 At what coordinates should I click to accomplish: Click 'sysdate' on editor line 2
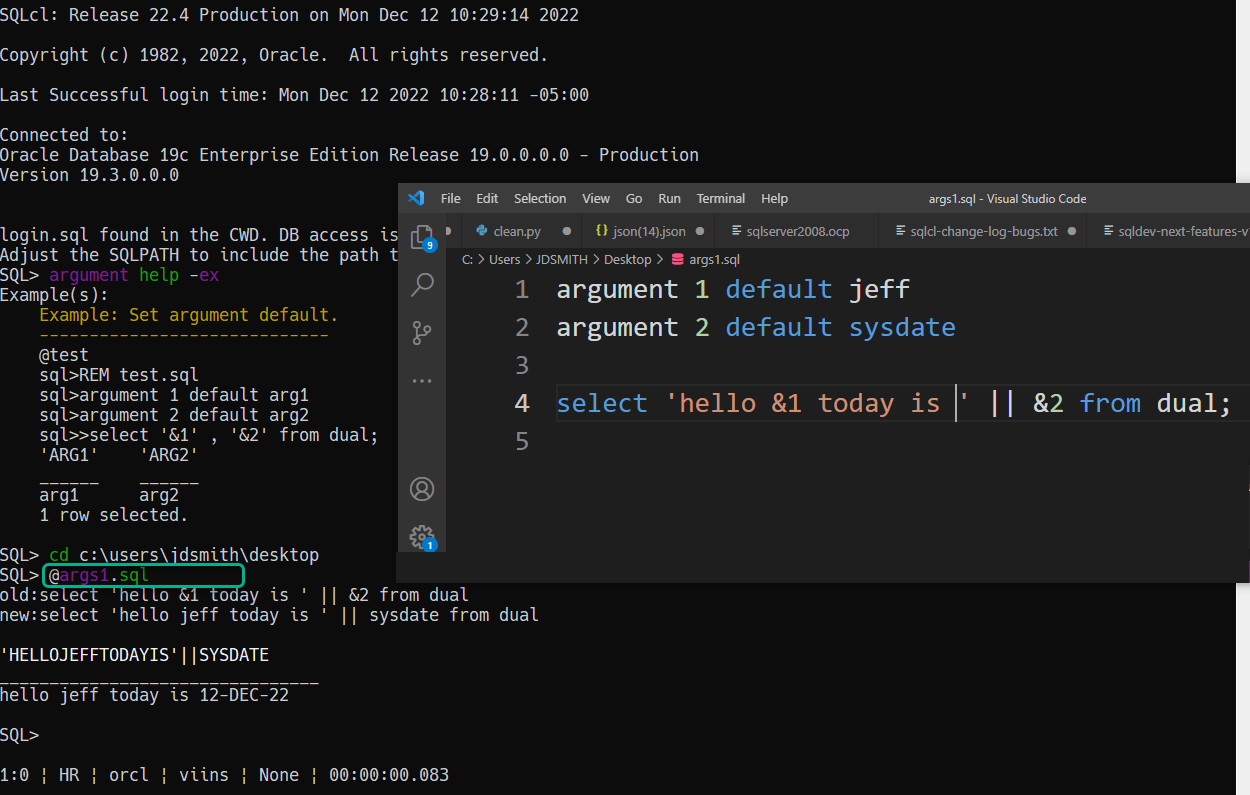(x=902, y=328)
